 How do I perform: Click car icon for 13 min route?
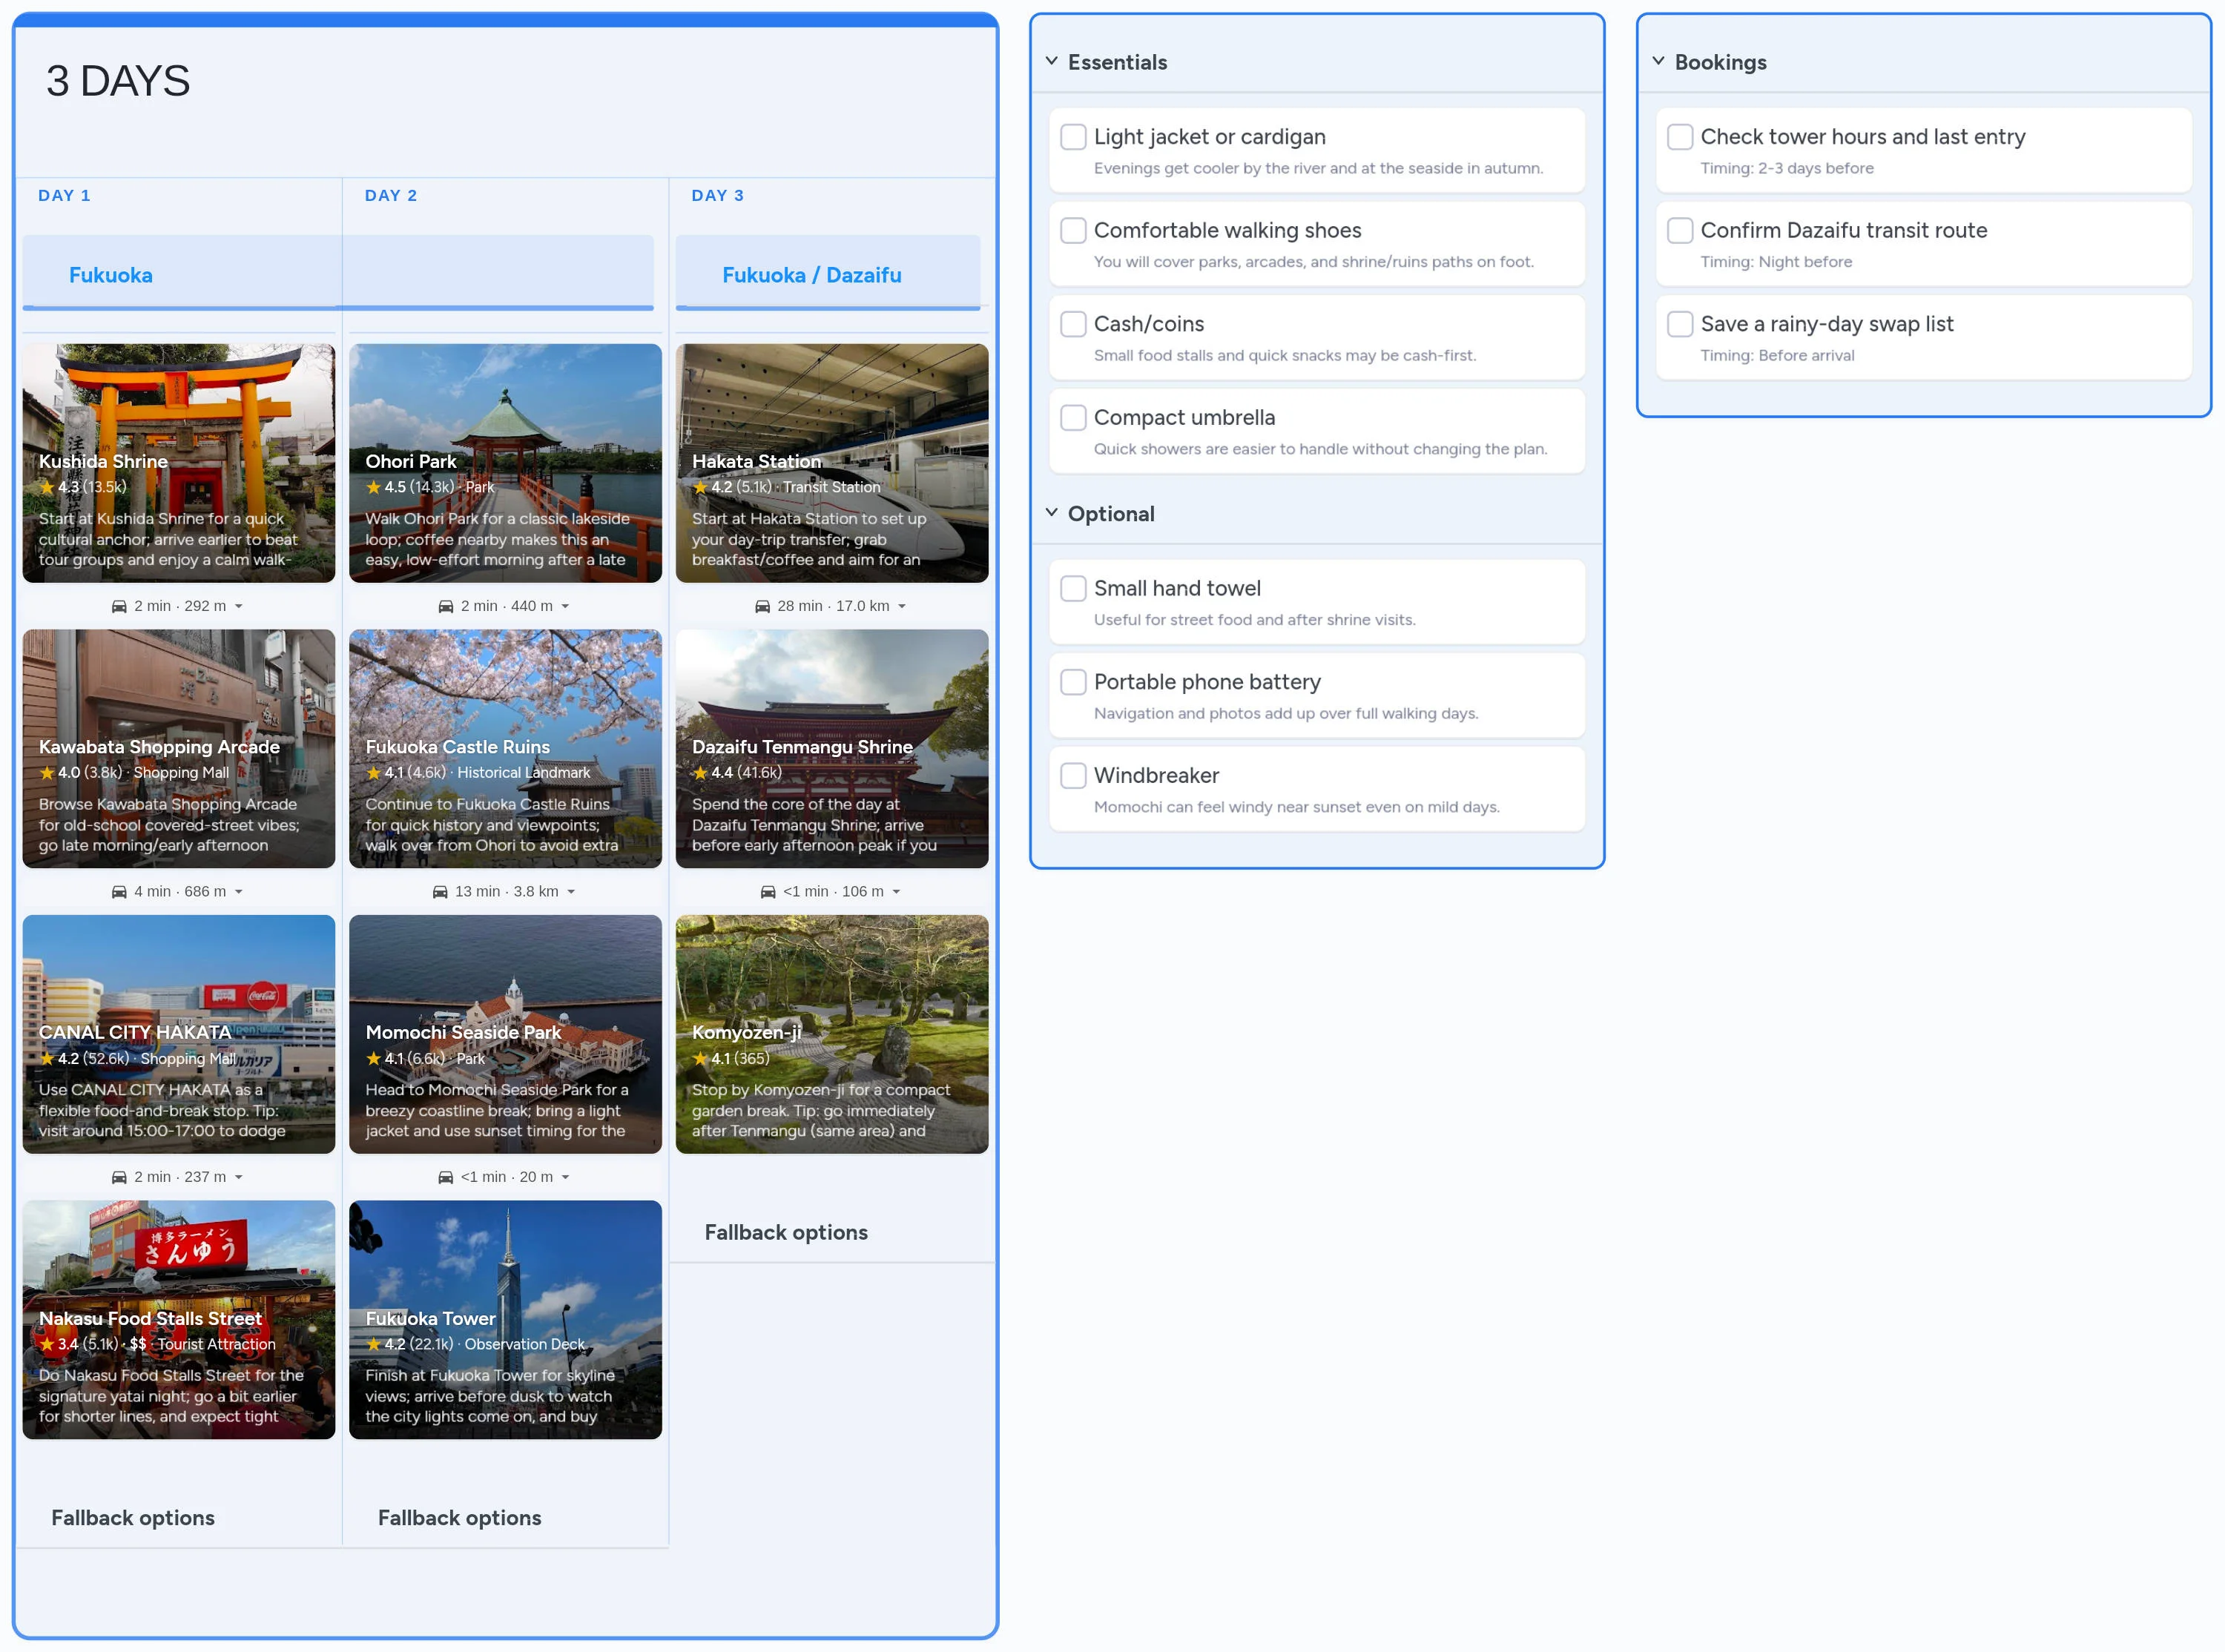click(440, 892)
